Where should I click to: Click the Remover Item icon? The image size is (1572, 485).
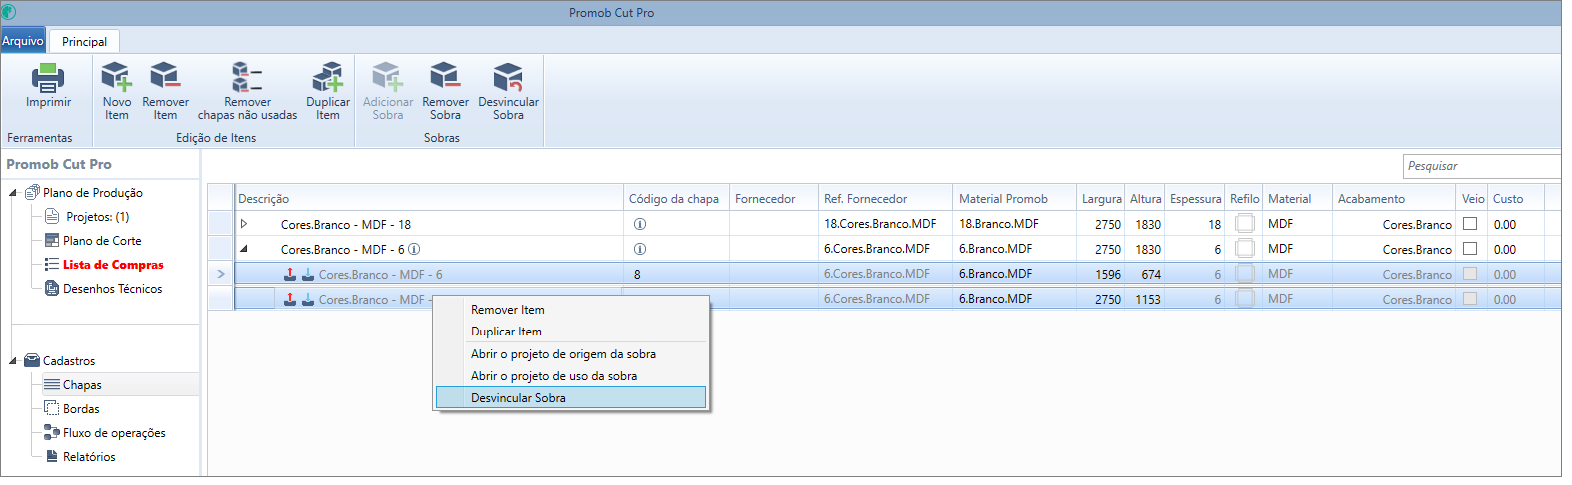165,77
